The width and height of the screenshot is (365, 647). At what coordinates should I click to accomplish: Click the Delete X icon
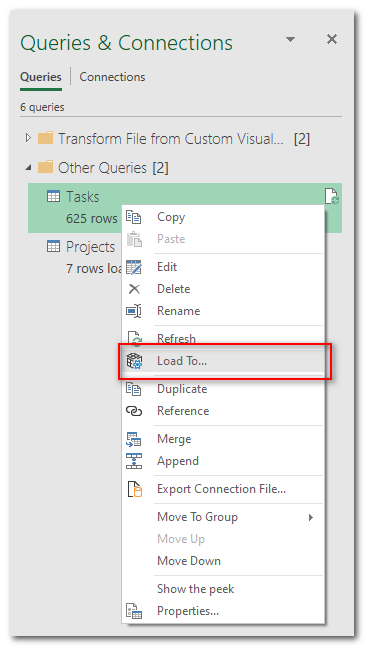coord(134,289)
